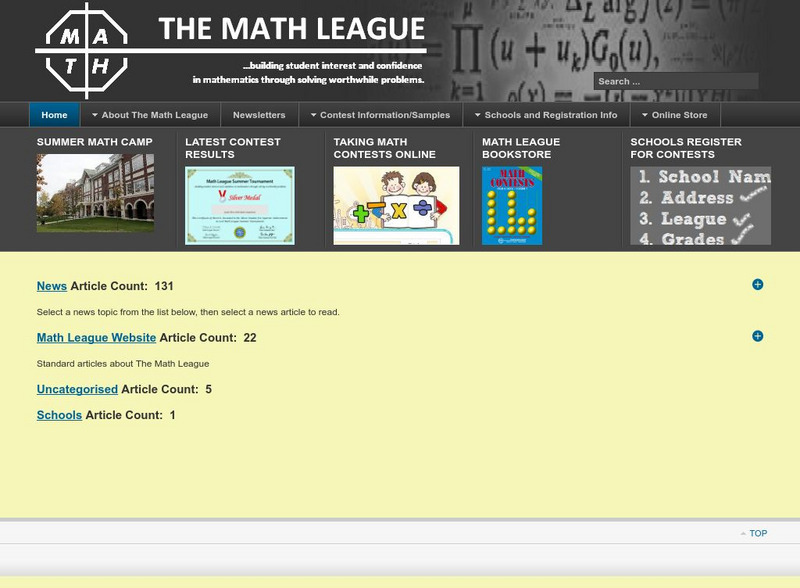Click the Math Contests book cover
The image size is (800, 588).
[512, 206]
